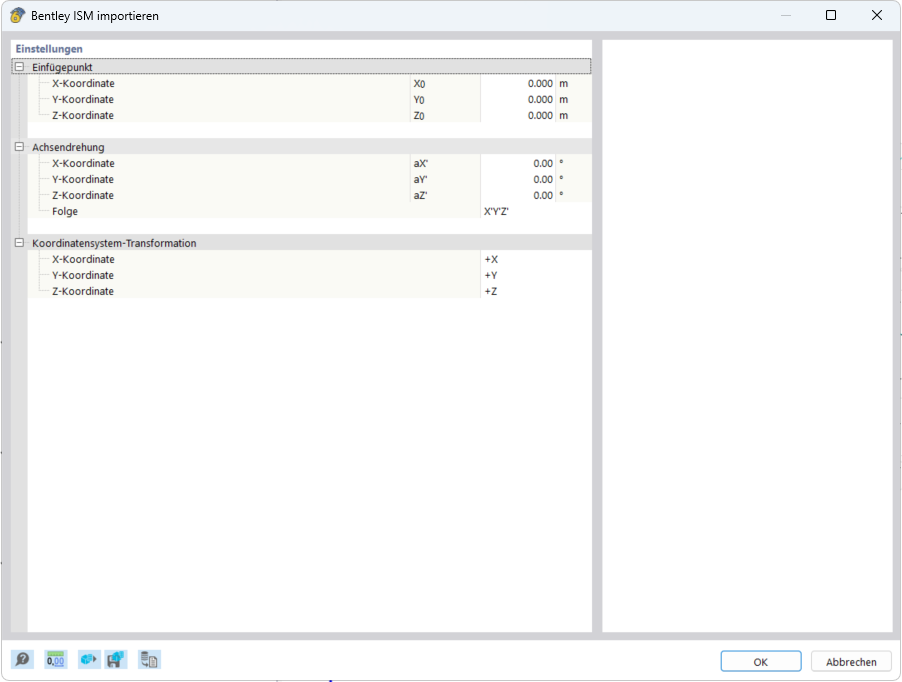Close the Bentley ISM importieren dialog
The width and height of the screenshot is (902, 682).
coord(877,15)
